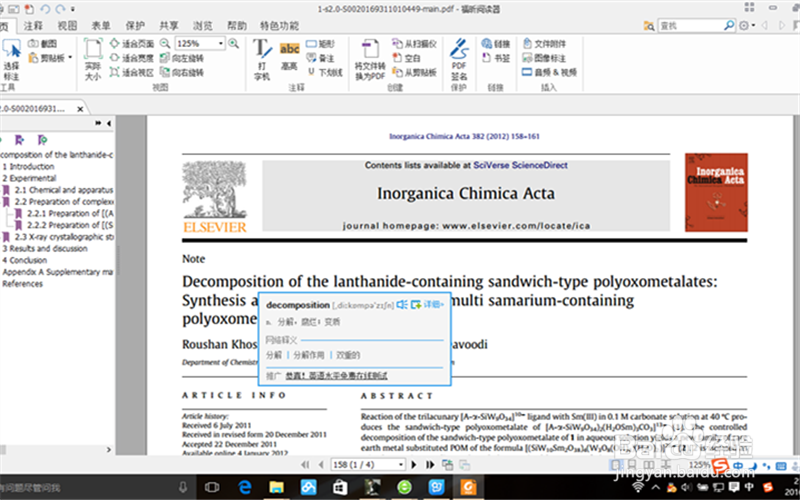
Task: Go to the next page
Action: (414, 465)
